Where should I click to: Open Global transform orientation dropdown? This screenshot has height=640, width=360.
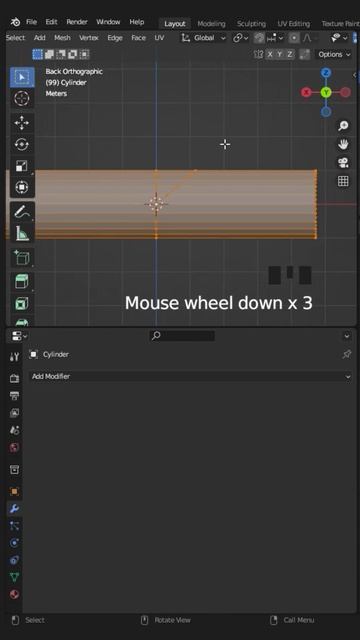(204, 38)
